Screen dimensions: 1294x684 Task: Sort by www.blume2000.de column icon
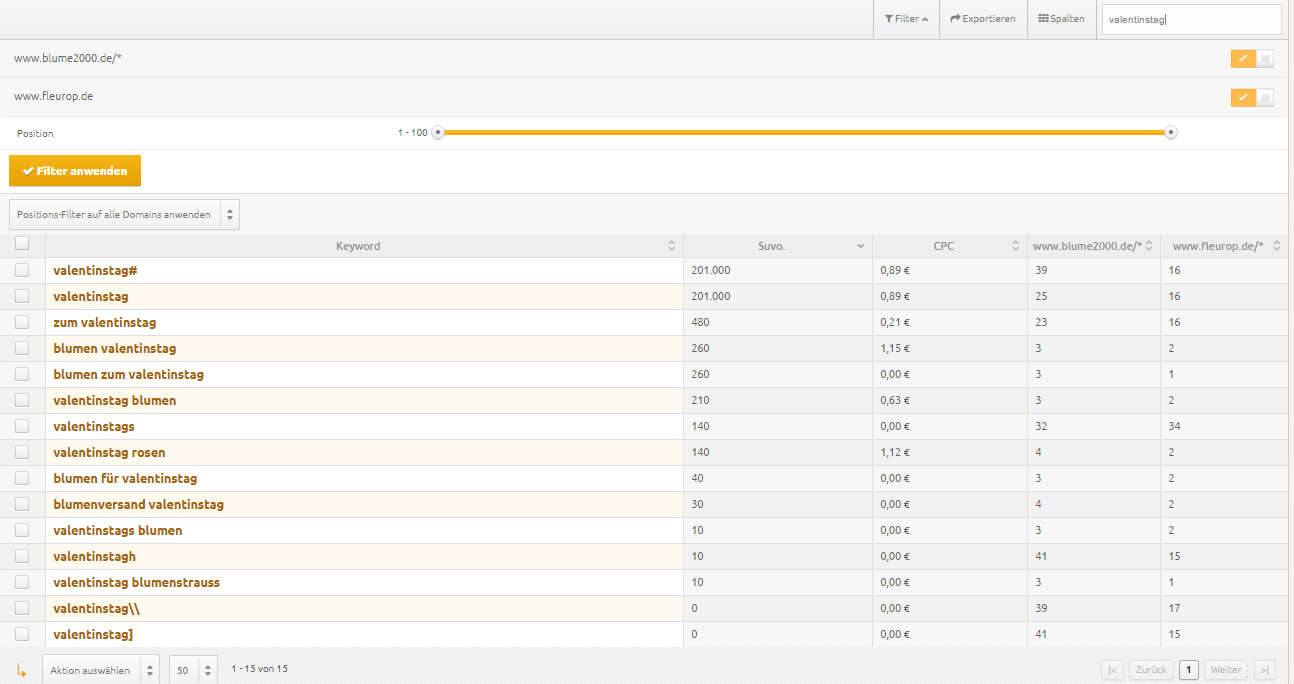coord(1149,246)
